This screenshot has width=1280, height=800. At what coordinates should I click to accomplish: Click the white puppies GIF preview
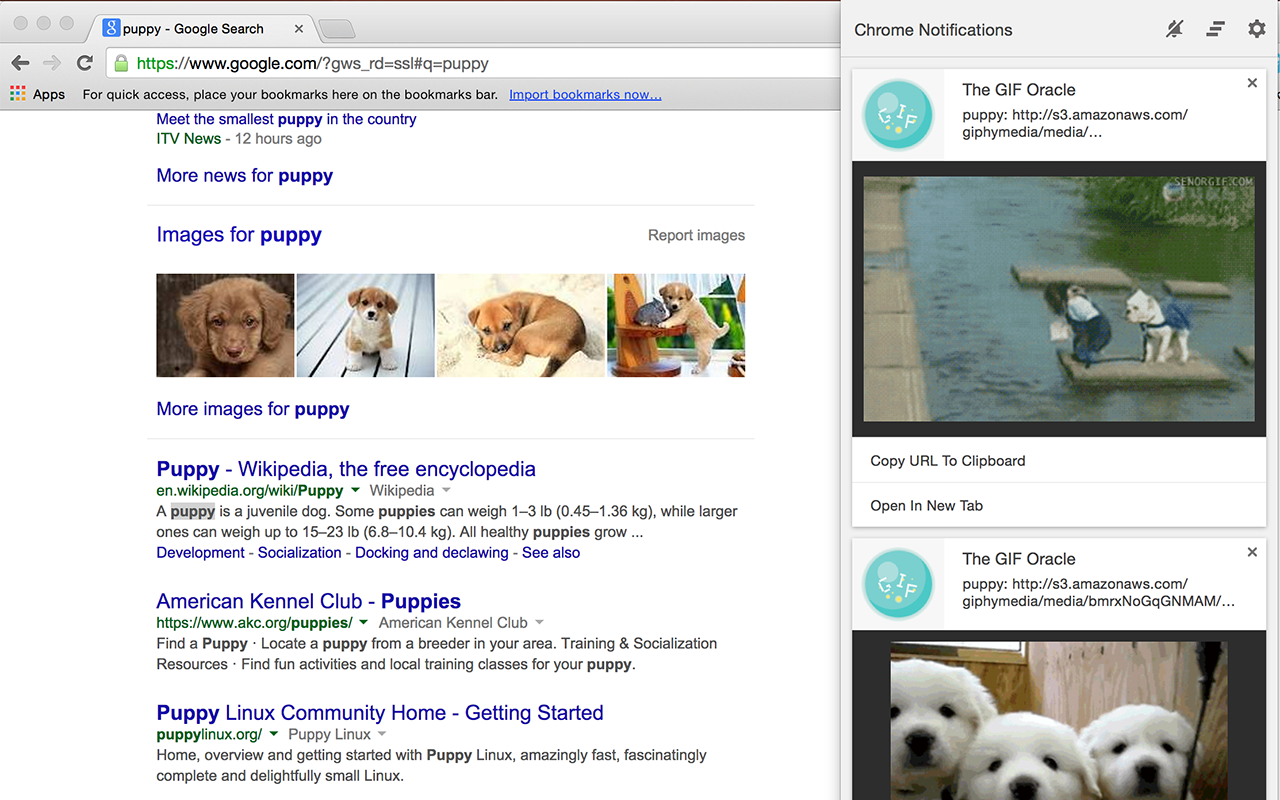[x=1059, y=720]
